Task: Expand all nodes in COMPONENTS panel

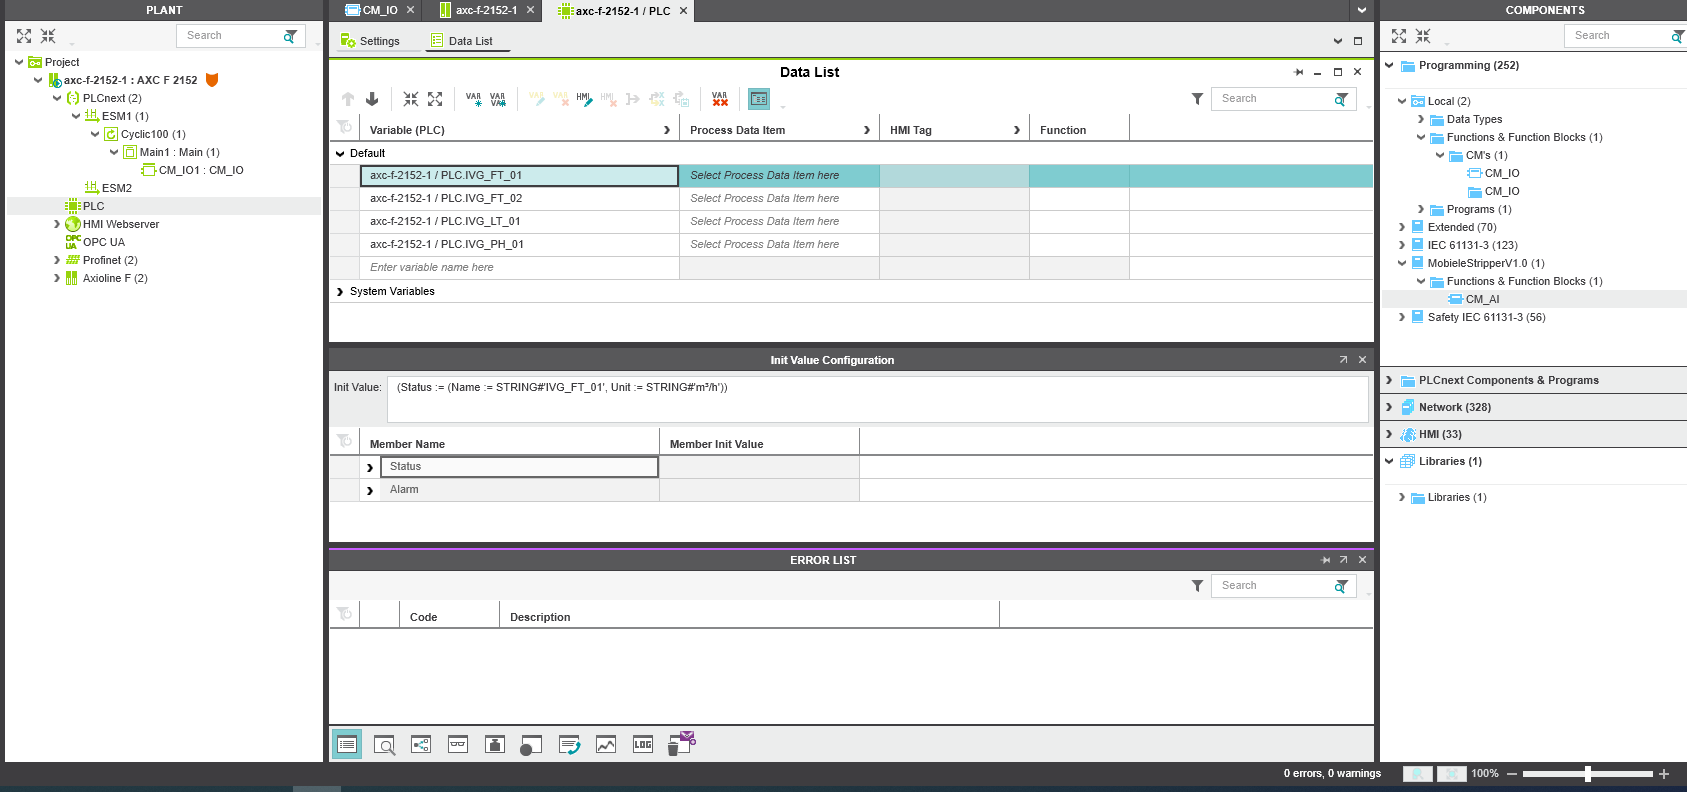Action: pos(1399,36)
